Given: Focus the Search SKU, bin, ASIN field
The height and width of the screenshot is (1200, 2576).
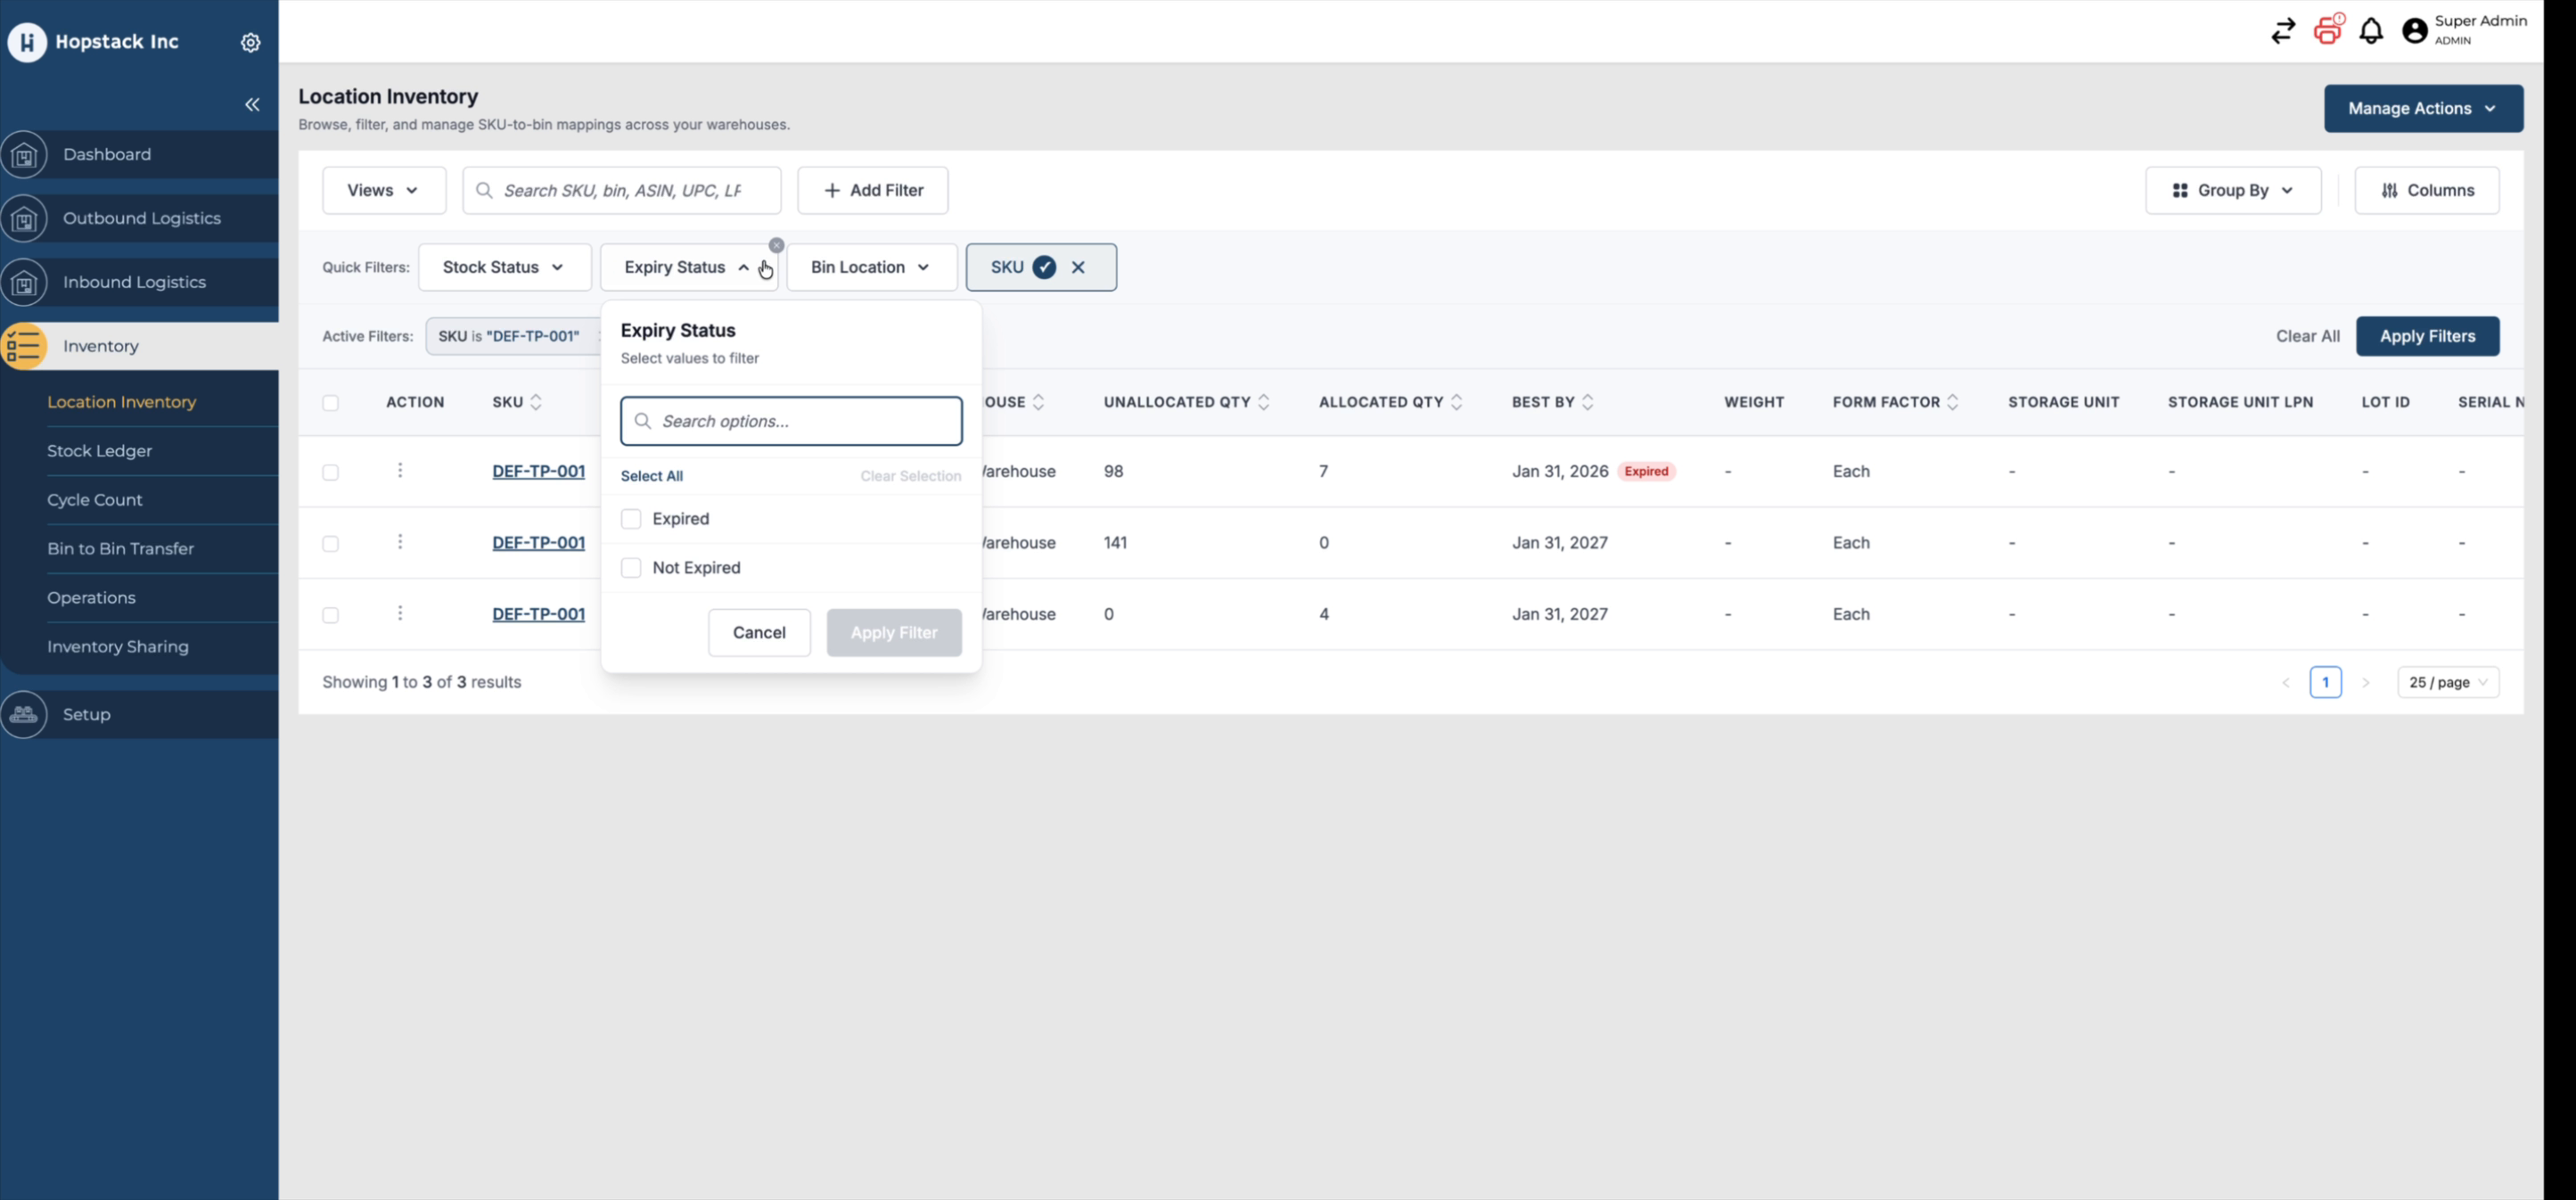Looking at the screenshot, I should pyautogui.click(x=621, y=190).
